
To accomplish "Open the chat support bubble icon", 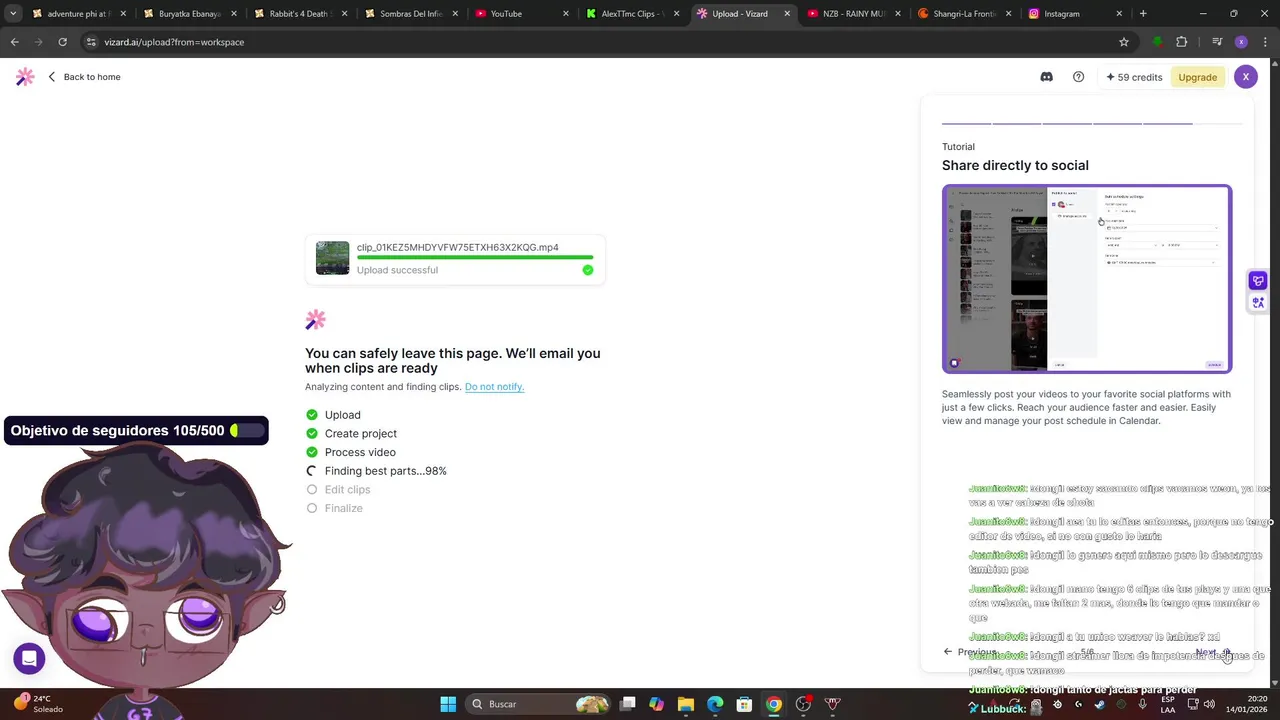I will click(x=29, y=658).
